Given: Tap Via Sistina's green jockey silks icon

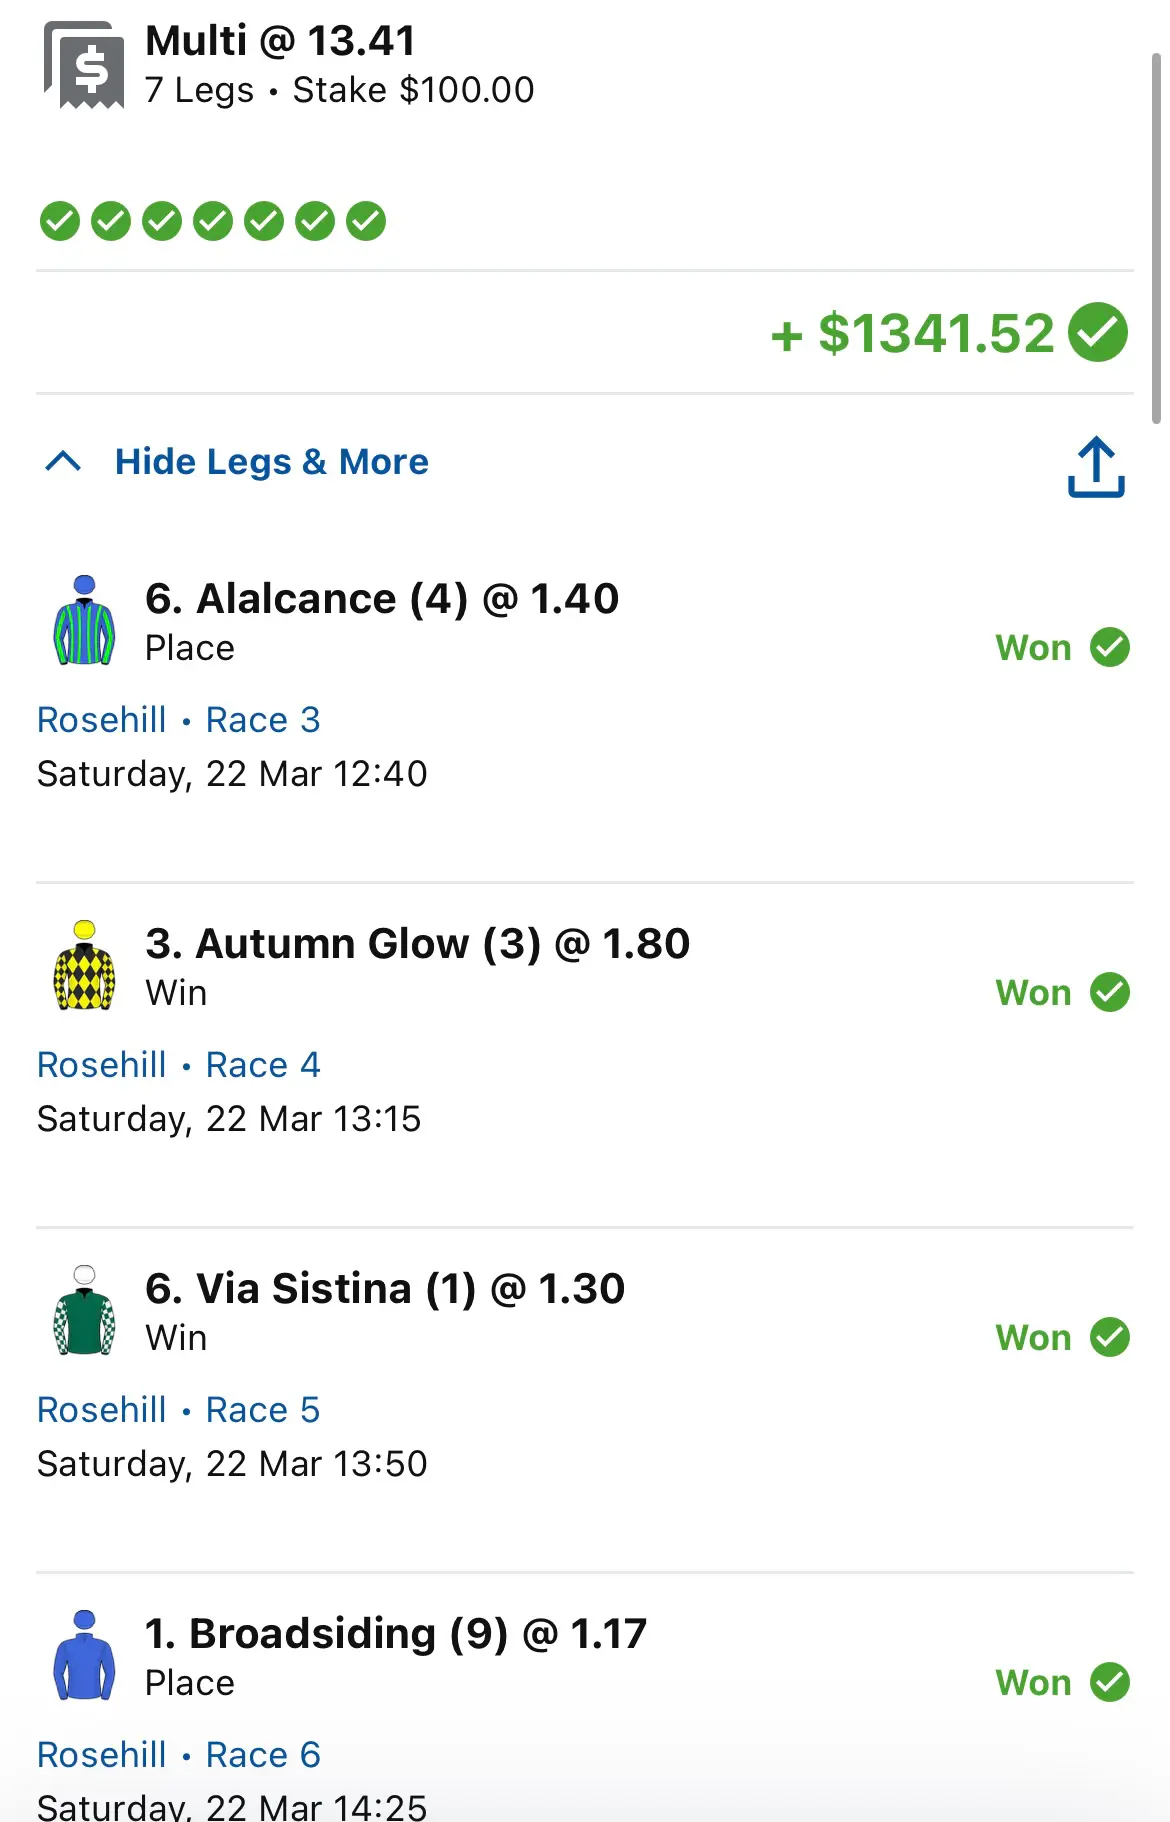Looking at the screenshot, I should pyautogui.click(x=84, y=1310).
